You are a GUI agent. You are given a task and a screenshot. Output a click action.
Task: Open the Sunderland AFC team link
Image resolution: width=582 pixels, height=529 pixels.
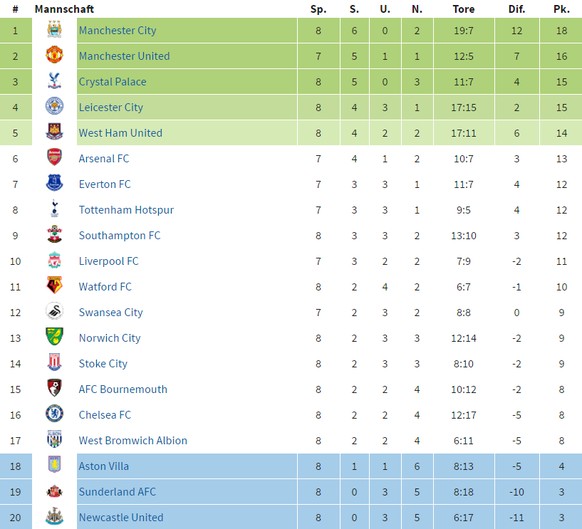(117, 492)
